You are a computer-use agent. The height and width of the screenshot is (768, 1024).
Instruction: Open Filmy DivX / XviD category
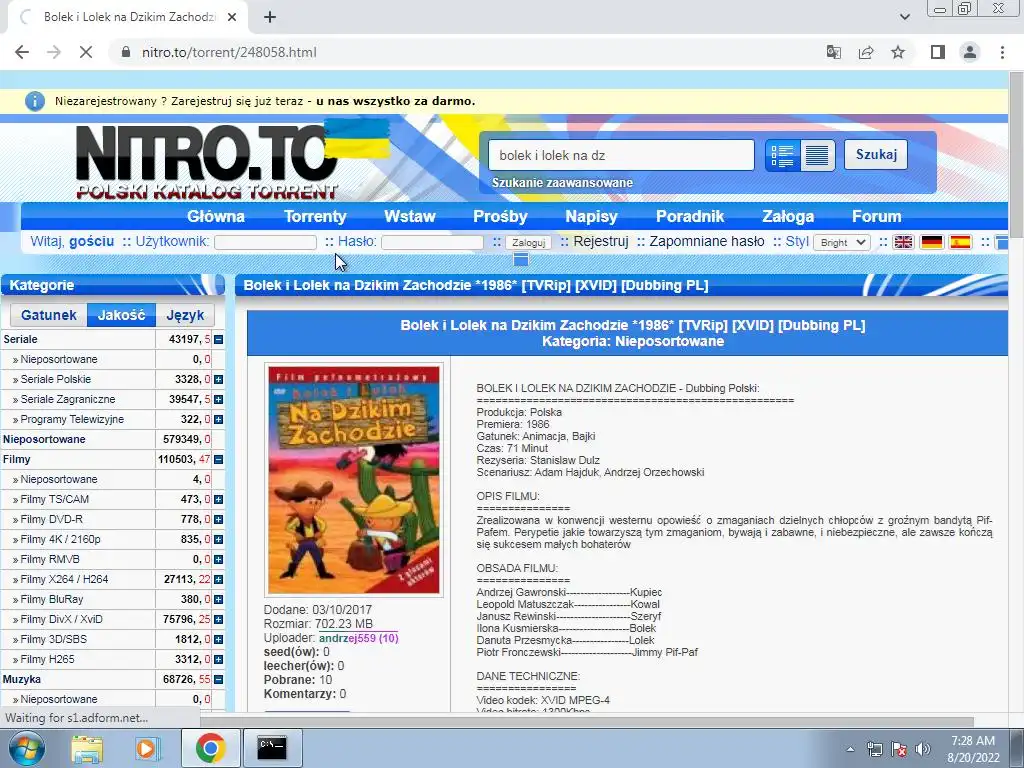[x=61, y=619]
